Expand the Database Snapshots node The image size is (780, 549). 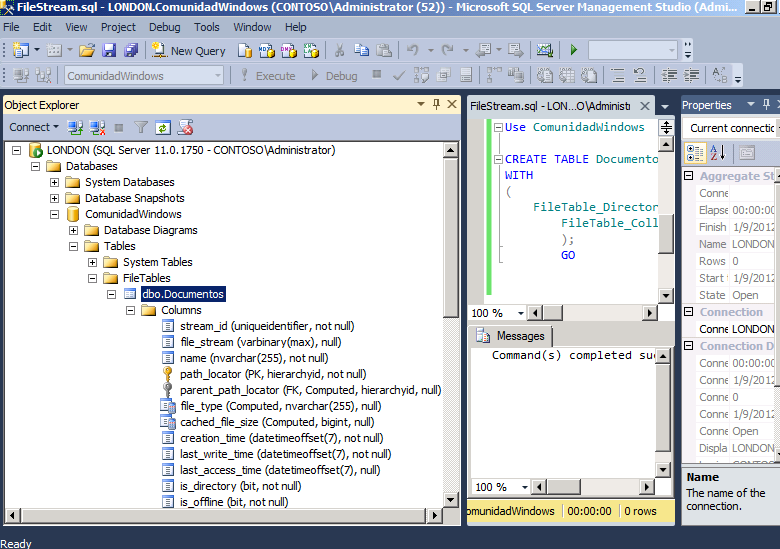pos(55,198)
